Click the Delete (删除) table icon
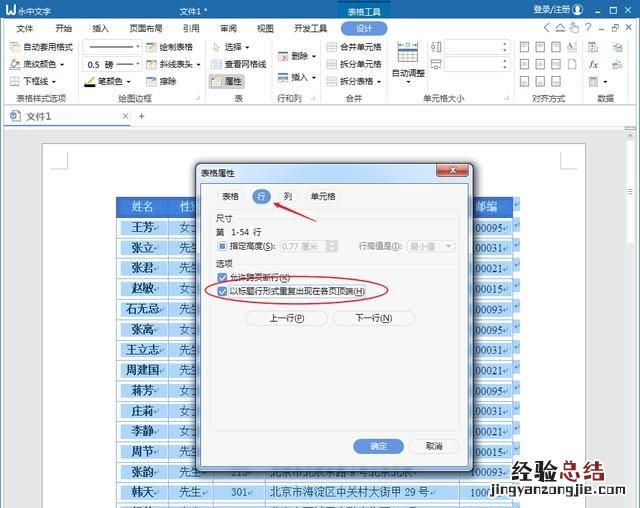Viewport: 640px width, 508px height. coord(283,56)
